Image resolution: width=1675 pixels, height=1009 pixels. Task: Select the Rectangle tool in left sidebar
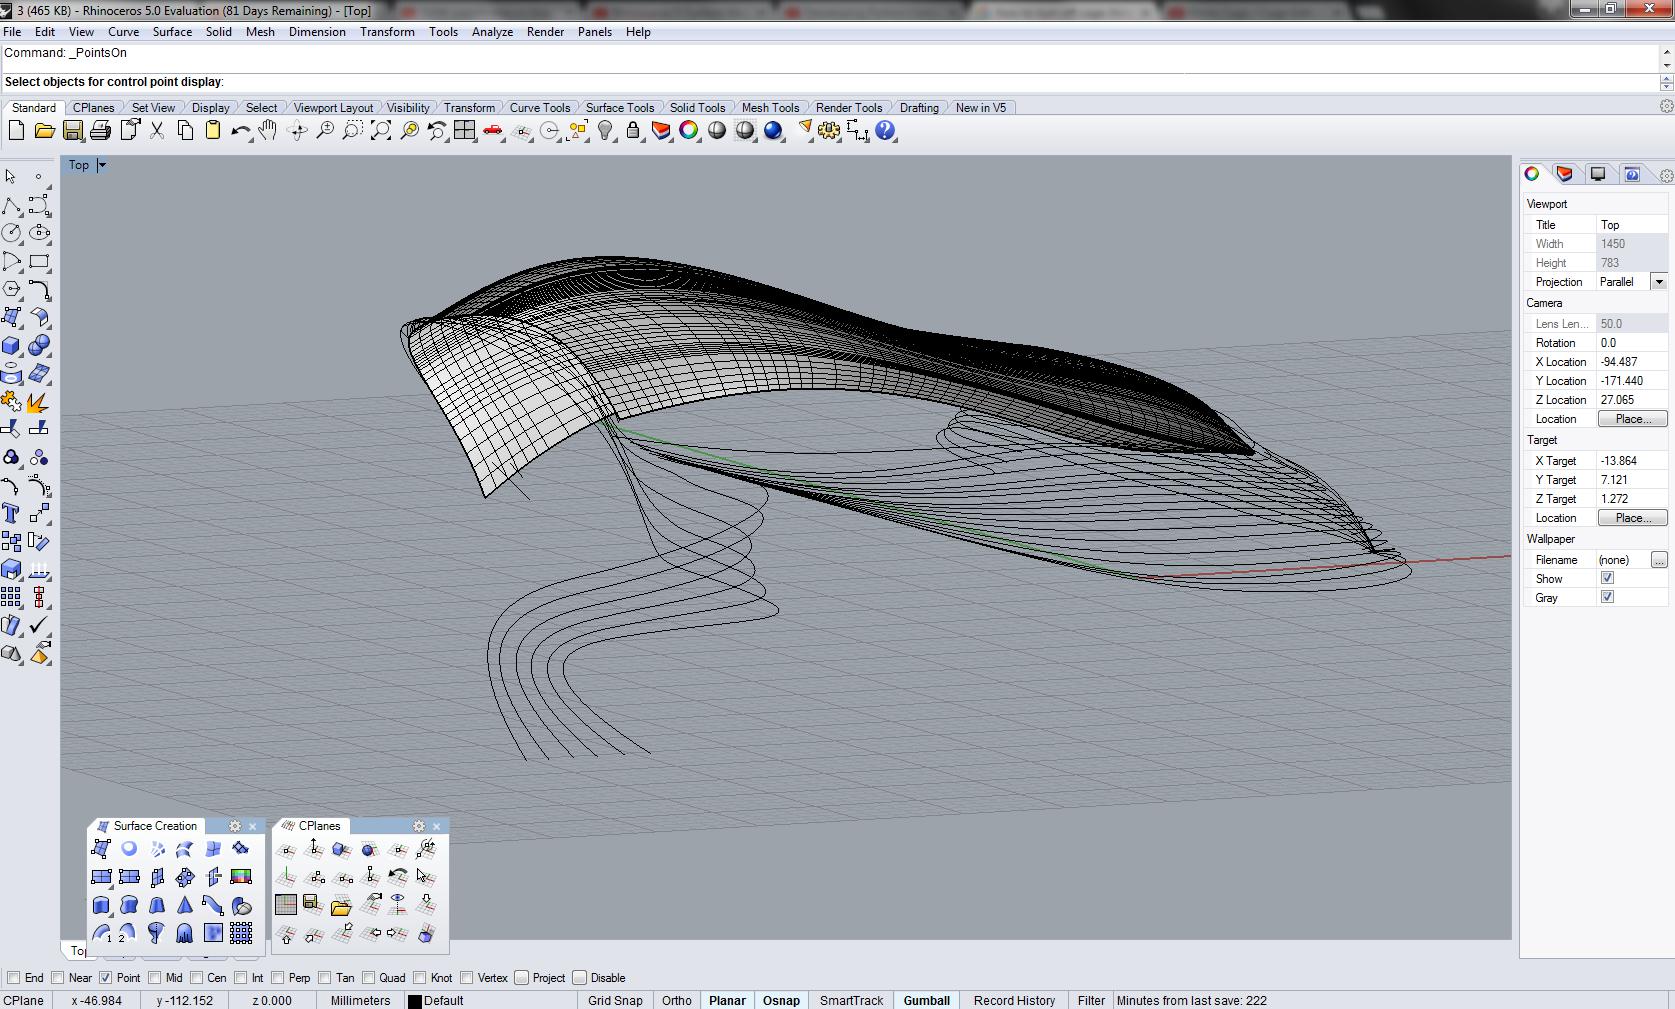pyautogui.click(x=39, y=262)
